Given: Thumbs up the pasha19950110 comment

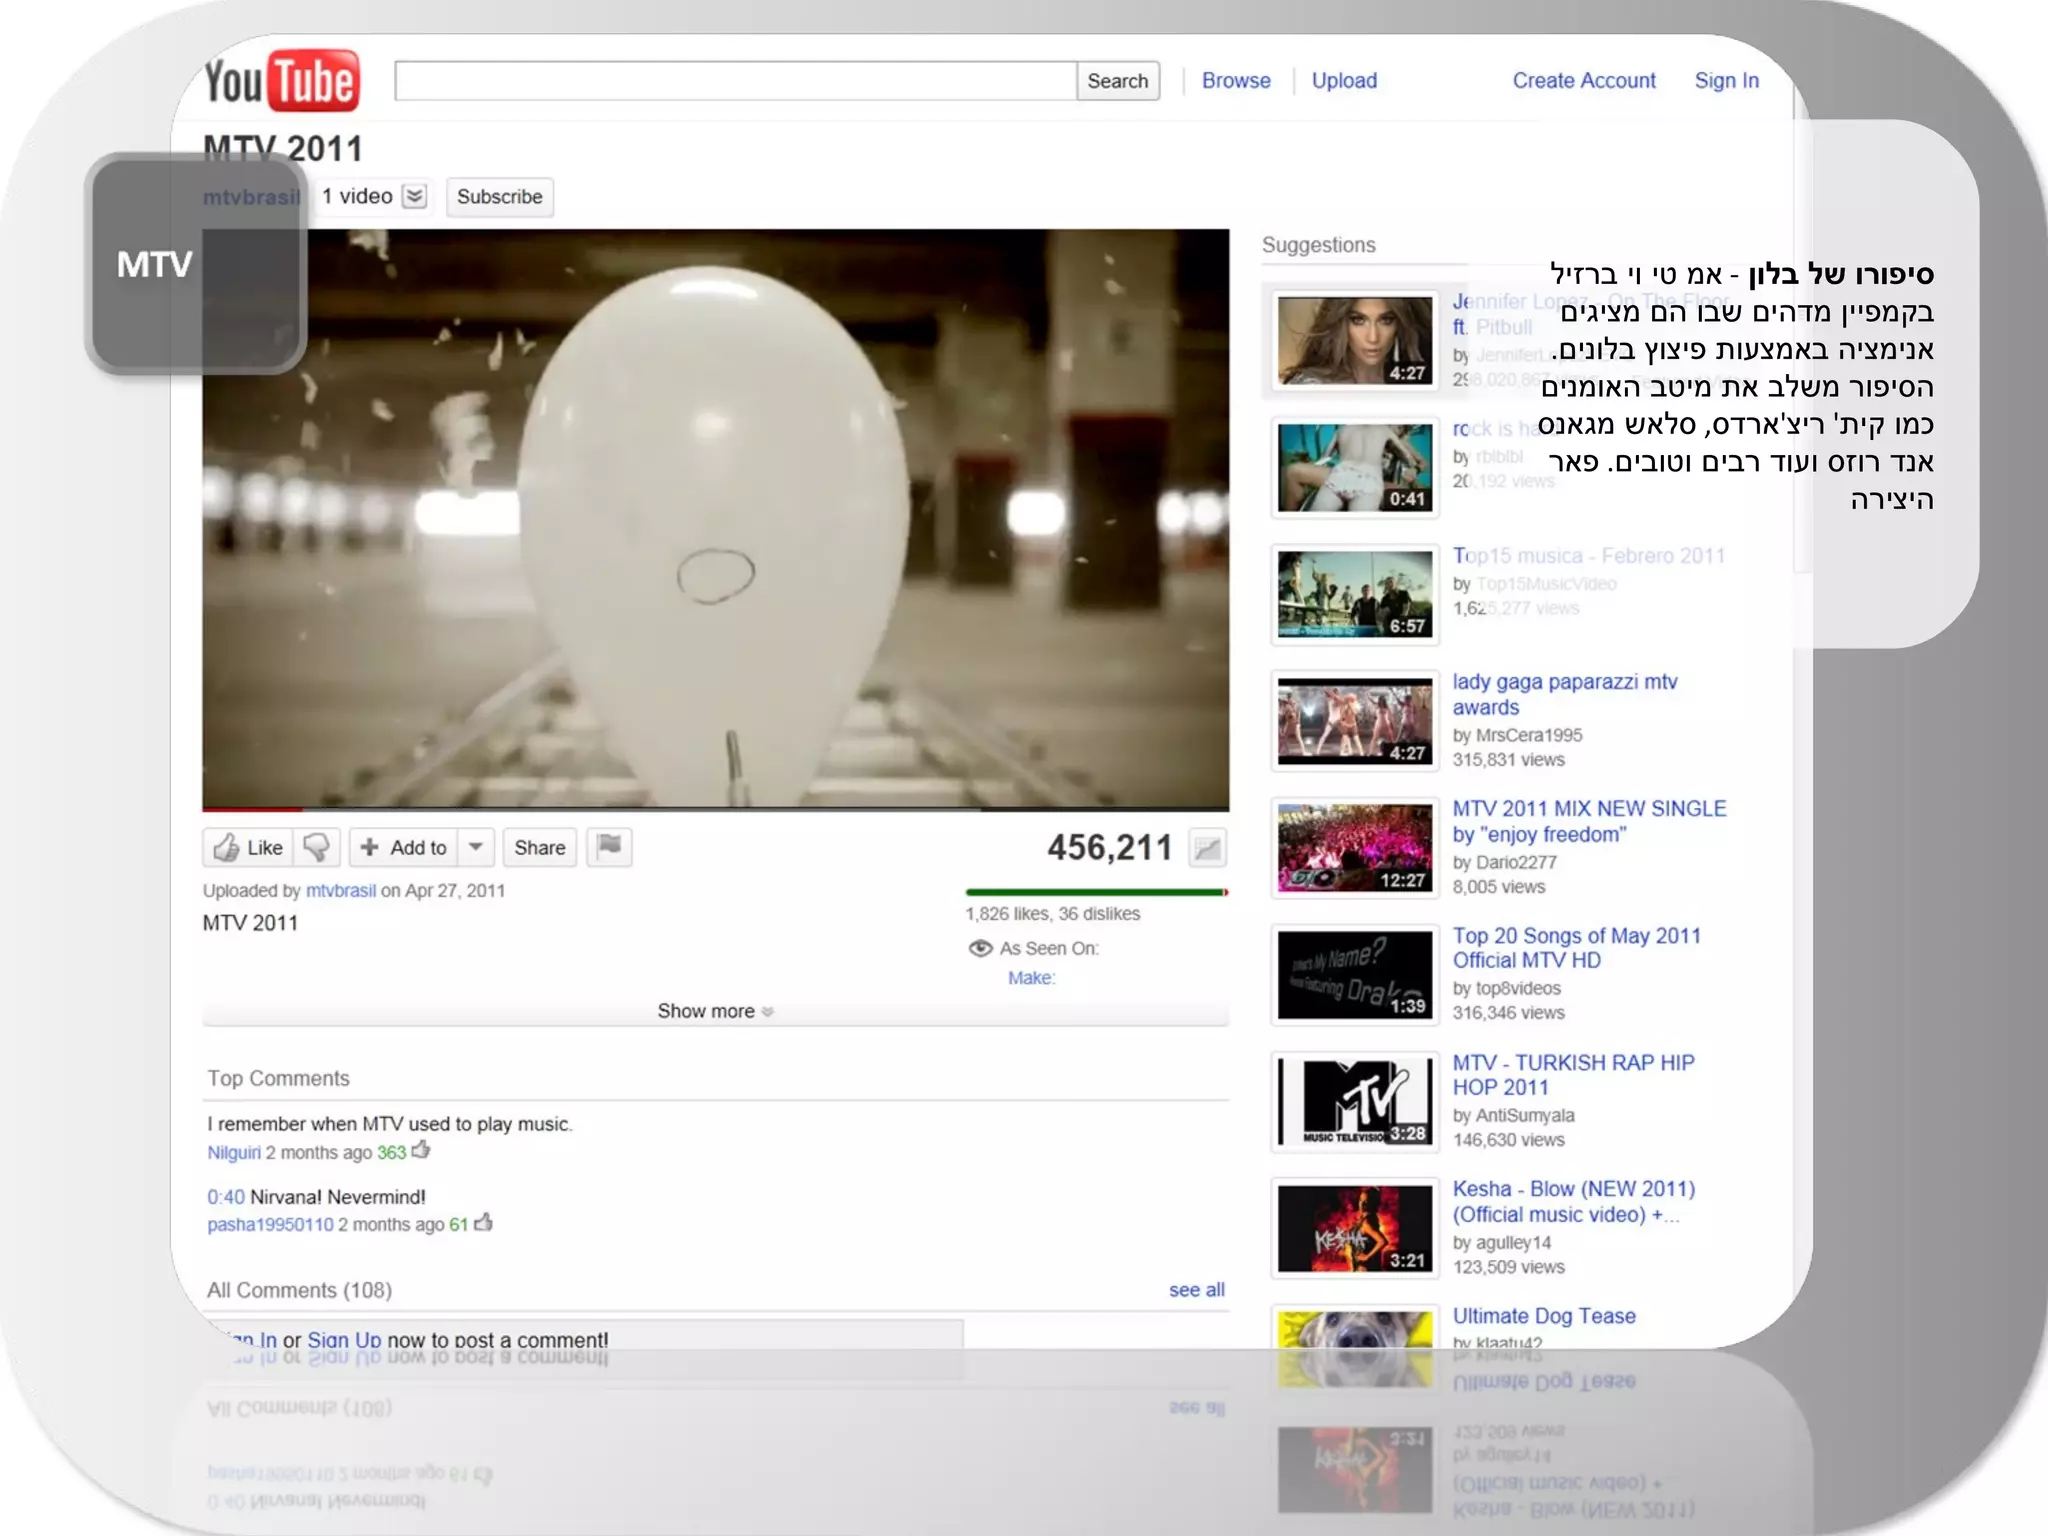Looking at the screenshot, I should (484, 1222).
